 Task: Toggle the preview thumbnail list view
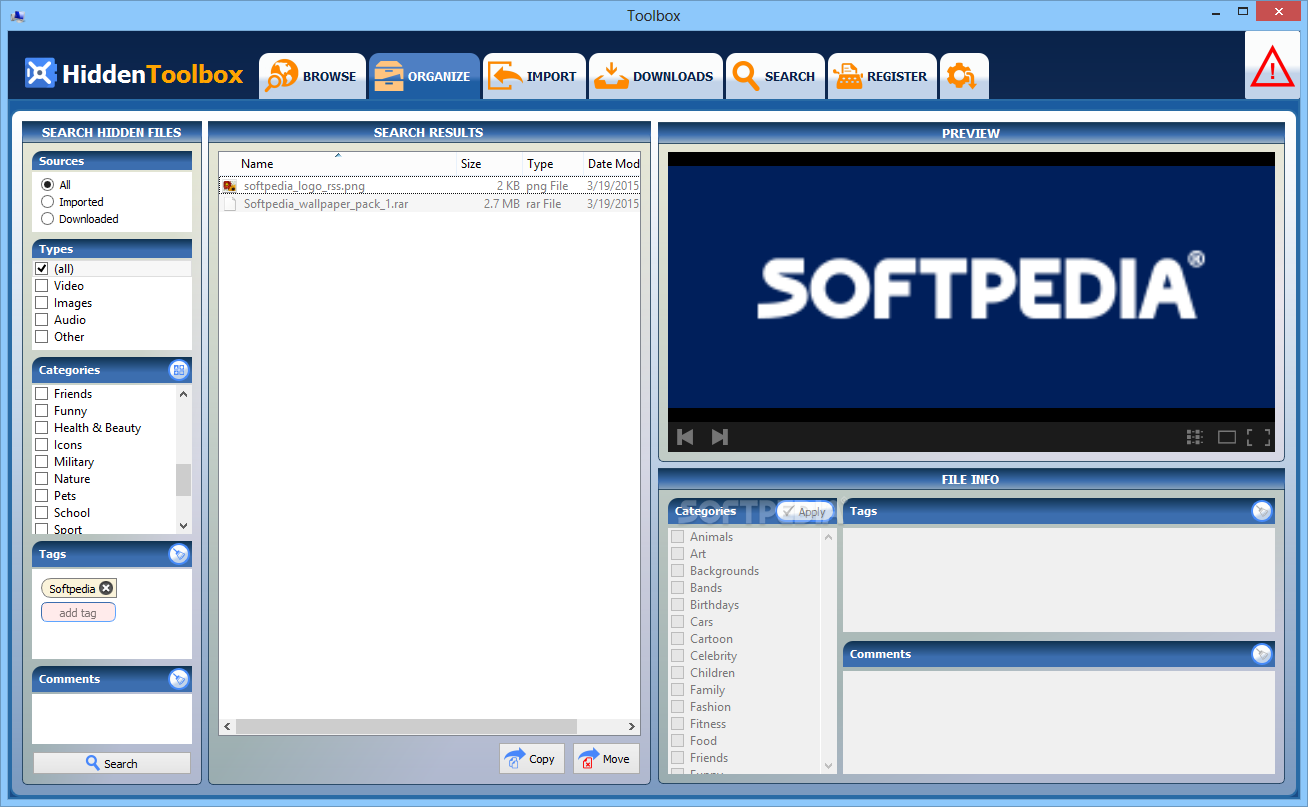(1195, 437)
